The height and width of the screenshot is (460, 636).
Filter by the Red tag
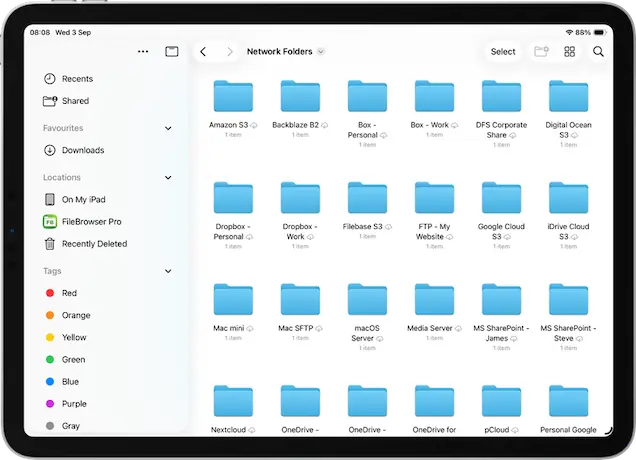pyautogui.click(x=69, y=293)
